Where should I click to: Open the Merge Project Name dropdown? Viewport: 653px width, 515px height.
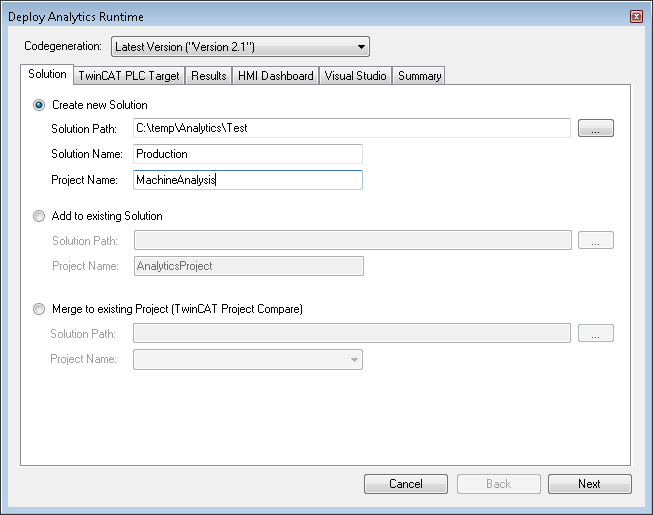pyautogui.click(x=248, y=359)
